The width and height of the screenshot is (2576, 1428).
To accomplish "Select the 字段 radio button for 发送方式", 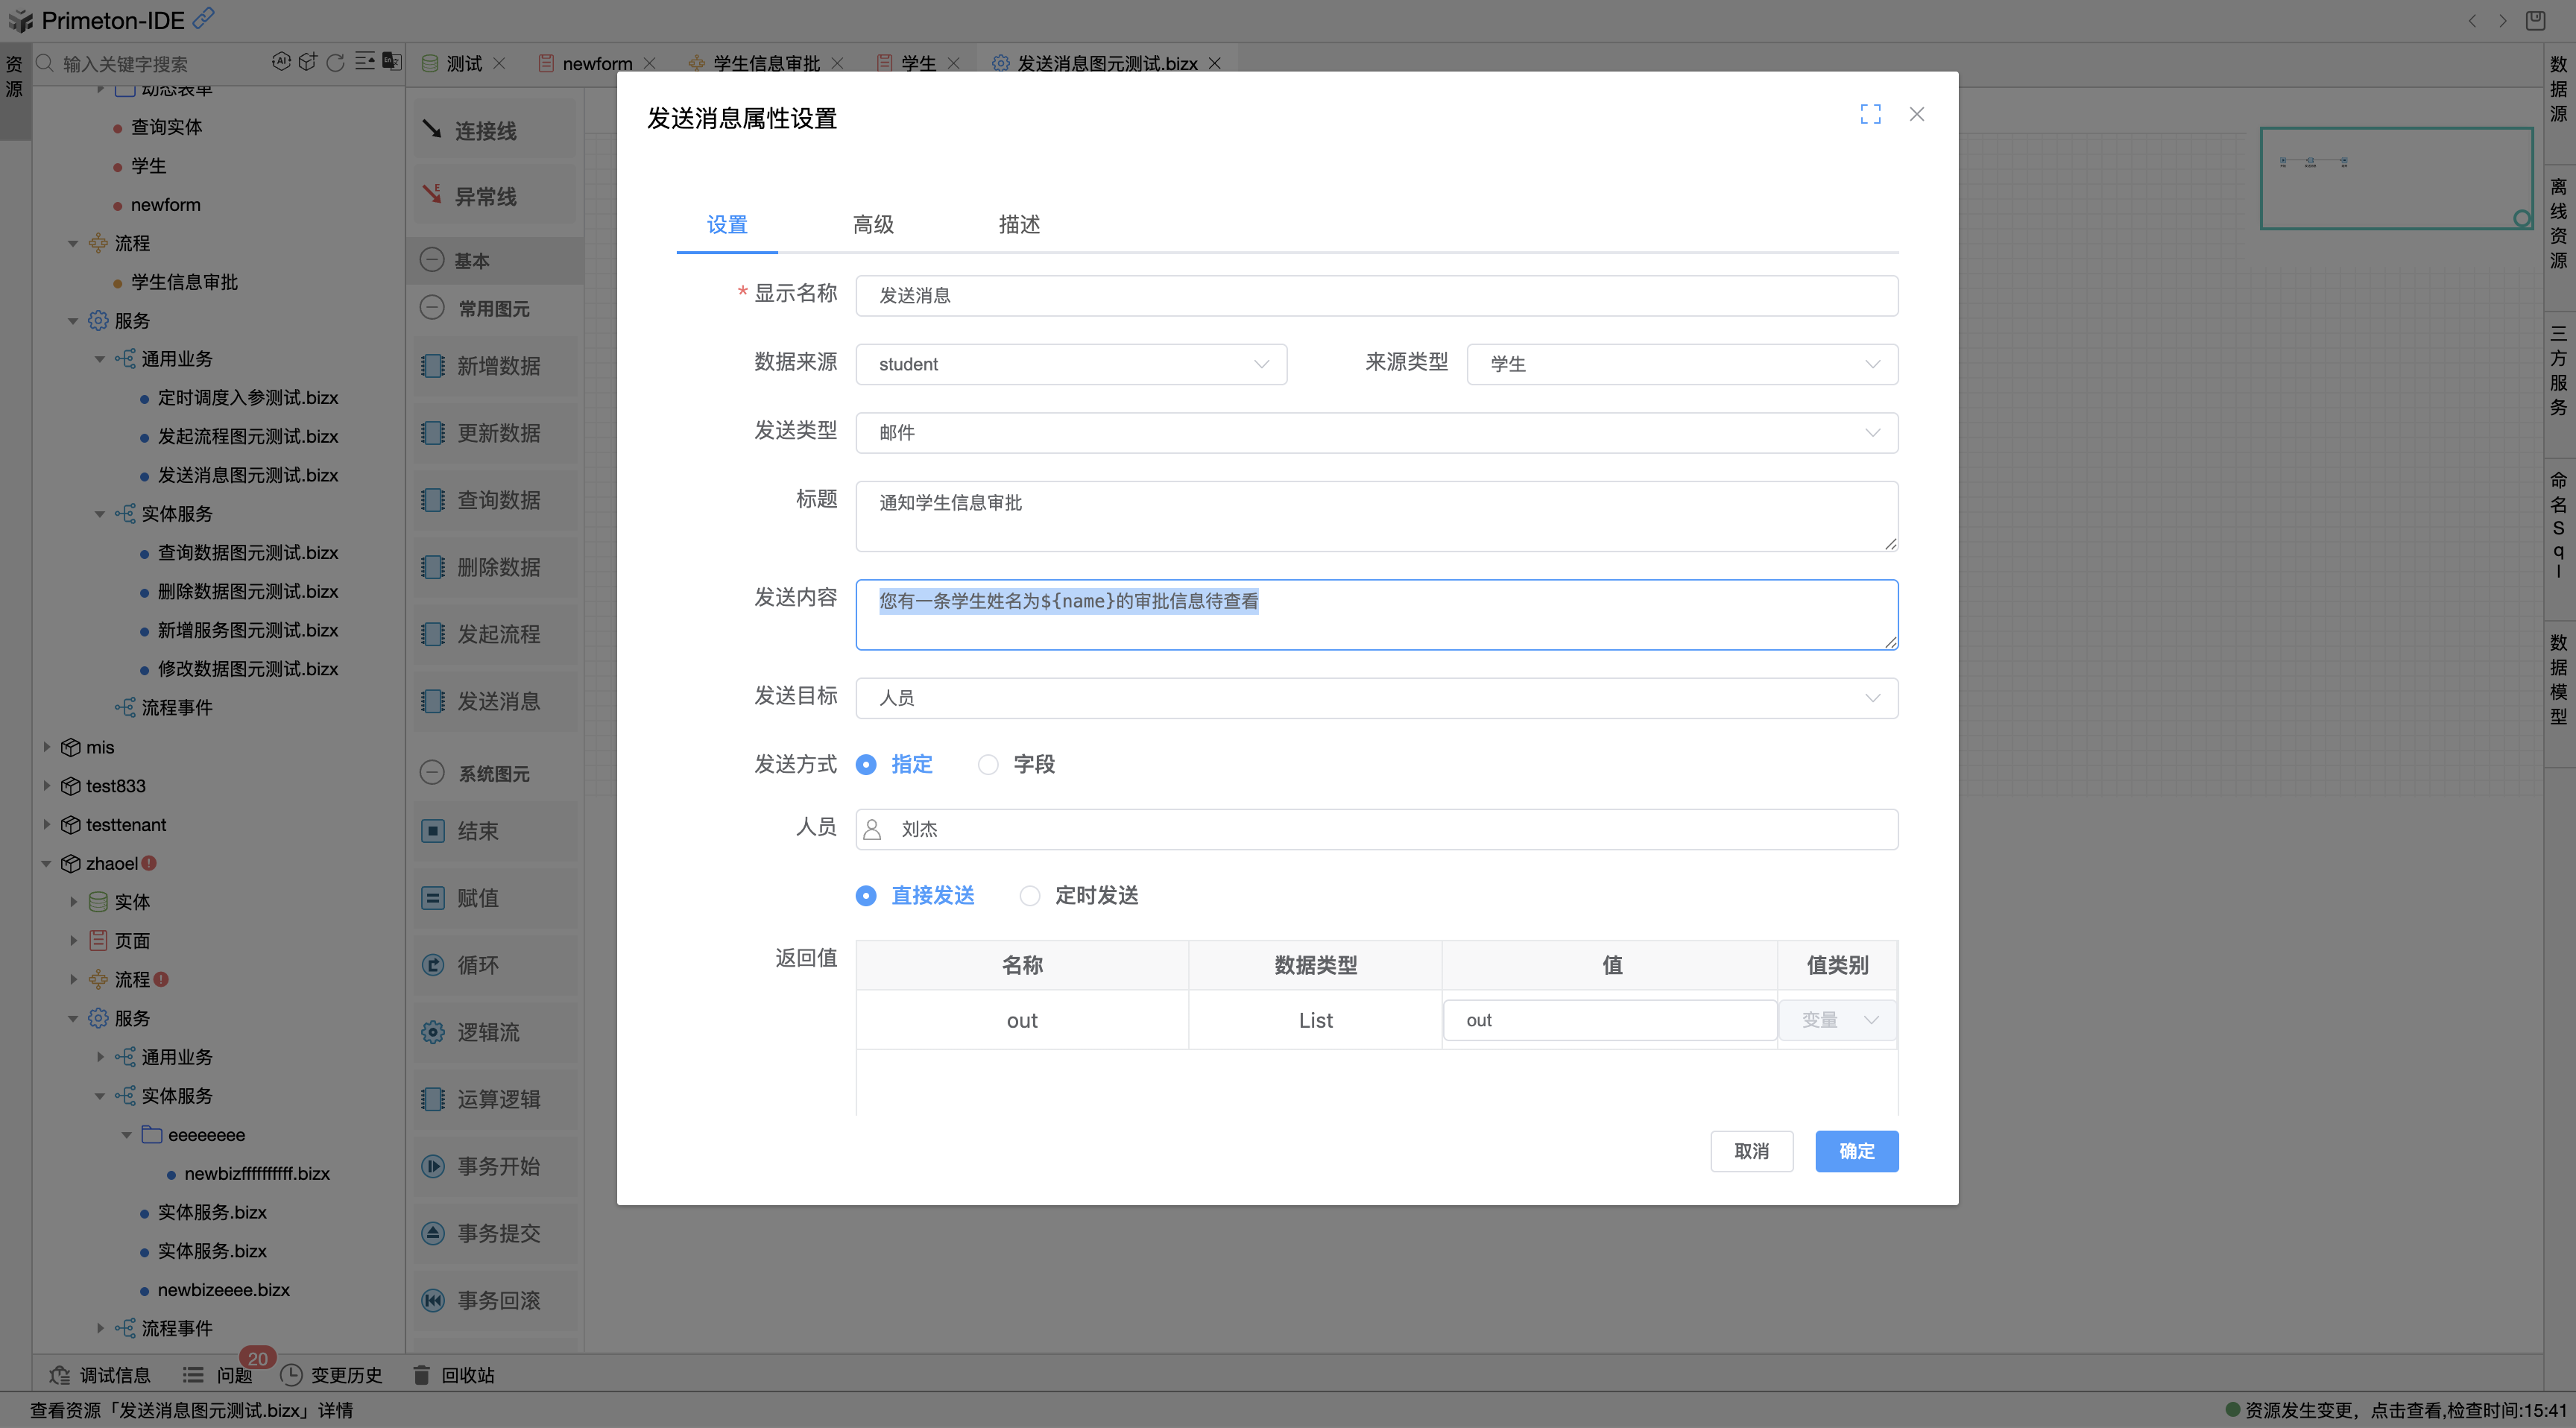I will pyautogui.click(x=989, y=764).
